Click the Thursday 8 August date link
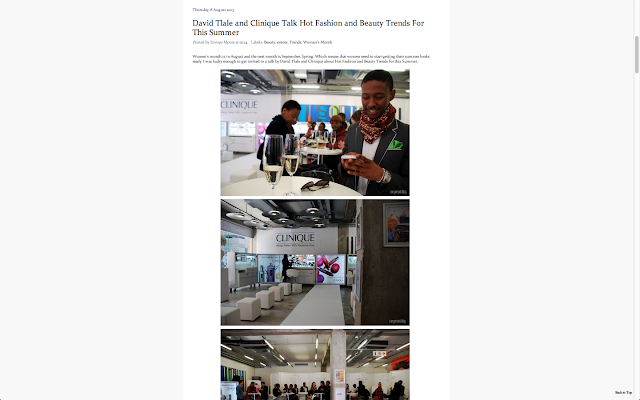The height and width of the screenshot is (400, 640). pos(213,9)
